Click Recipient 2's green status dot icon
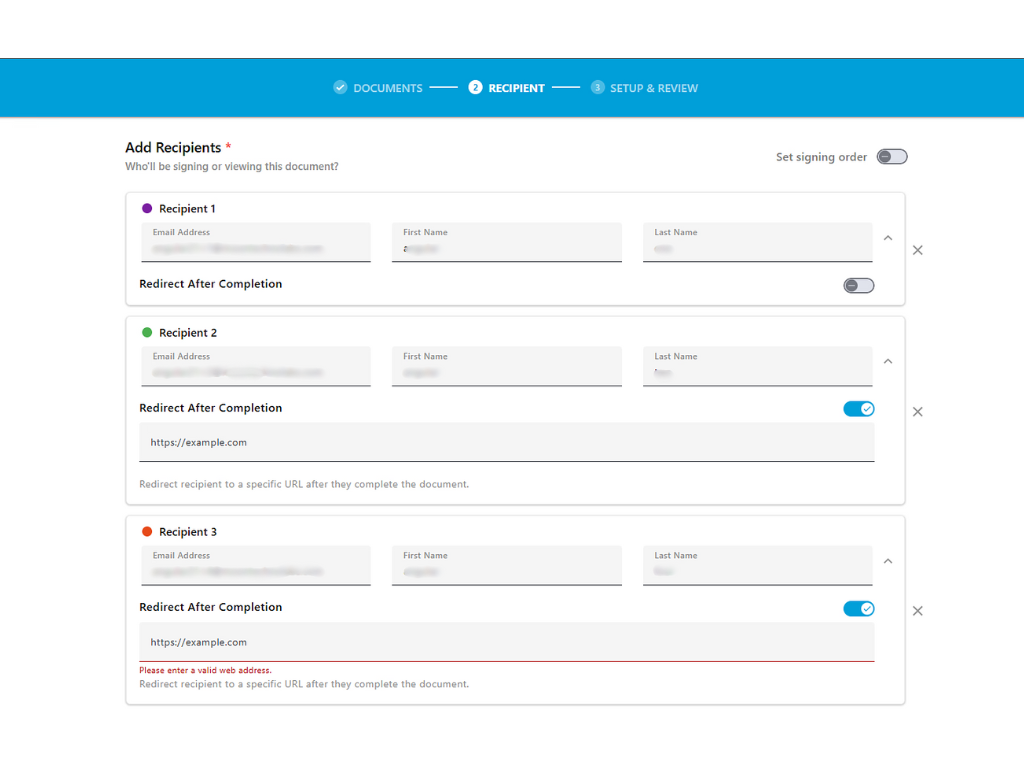This screenshot has width=1024, height=768. 146,332
